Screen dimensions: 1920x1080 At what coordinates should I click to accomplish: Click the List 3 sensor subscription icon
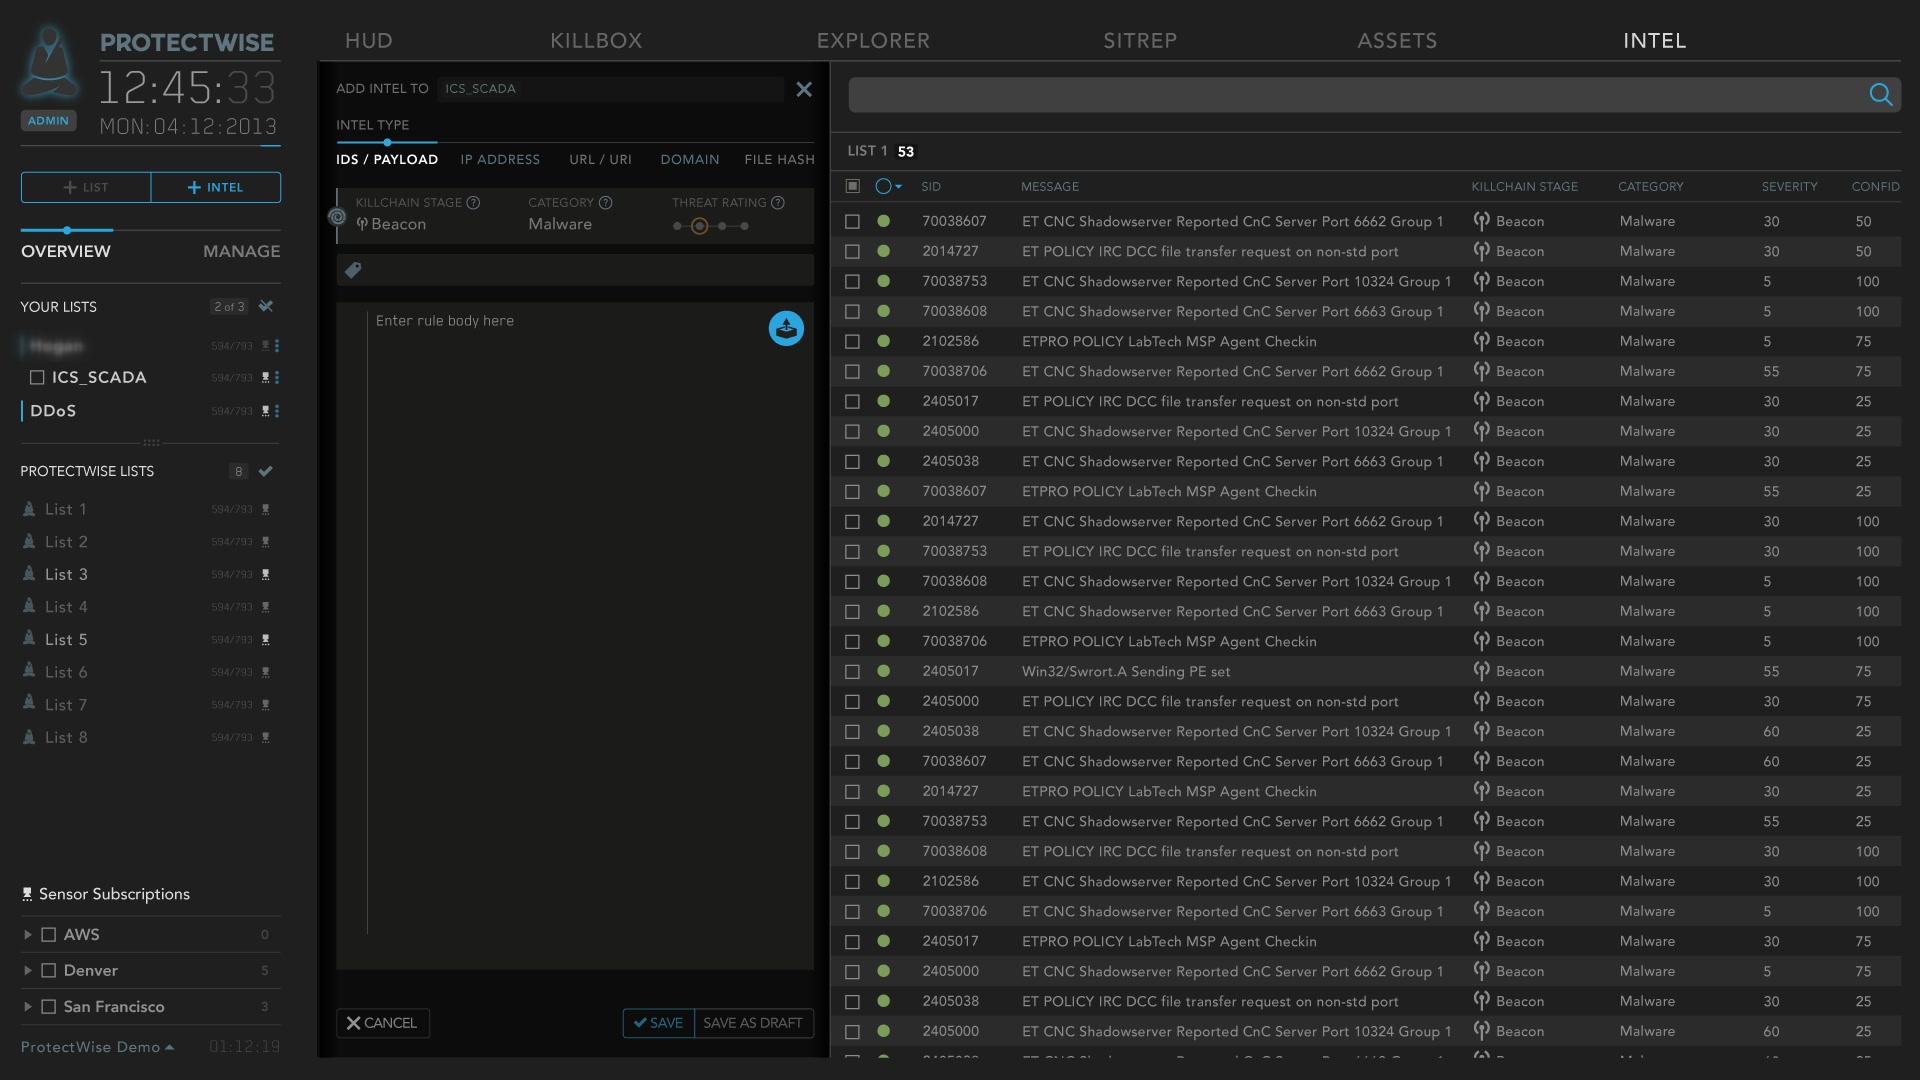(x=265, y=574)
